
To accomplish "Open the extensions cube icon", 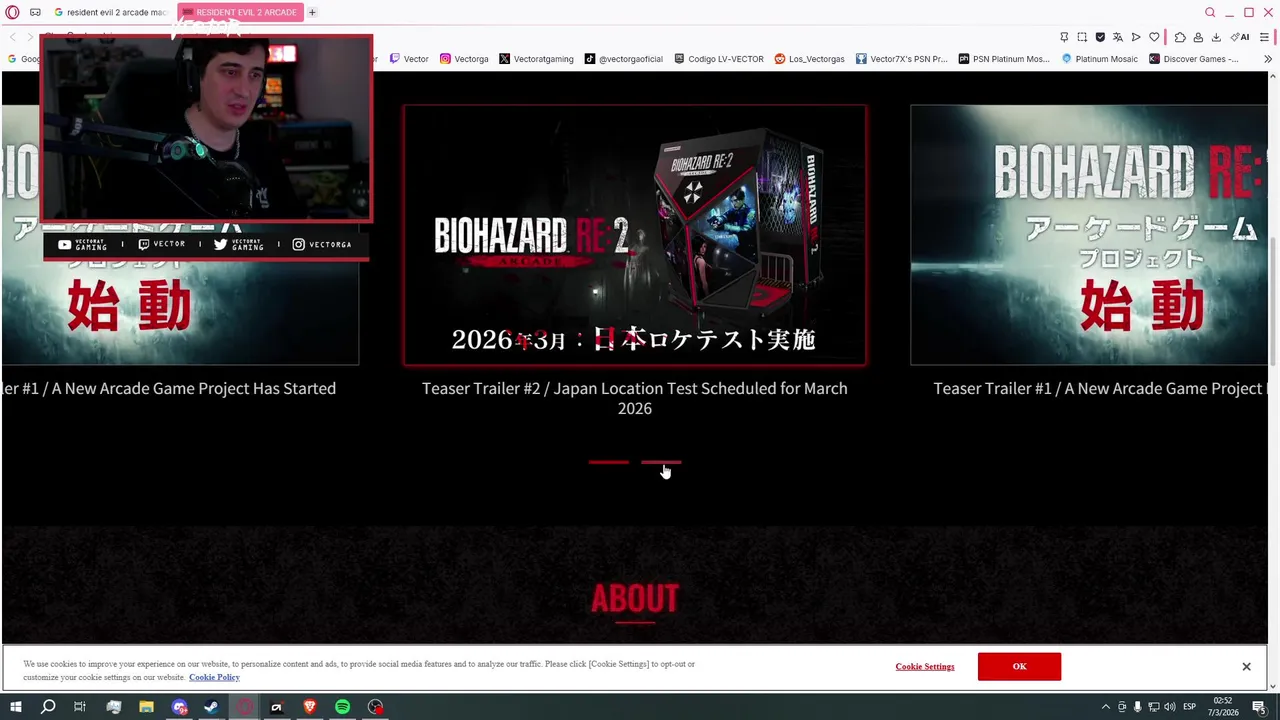I will pyautogui.click(x=1180, y=37).
